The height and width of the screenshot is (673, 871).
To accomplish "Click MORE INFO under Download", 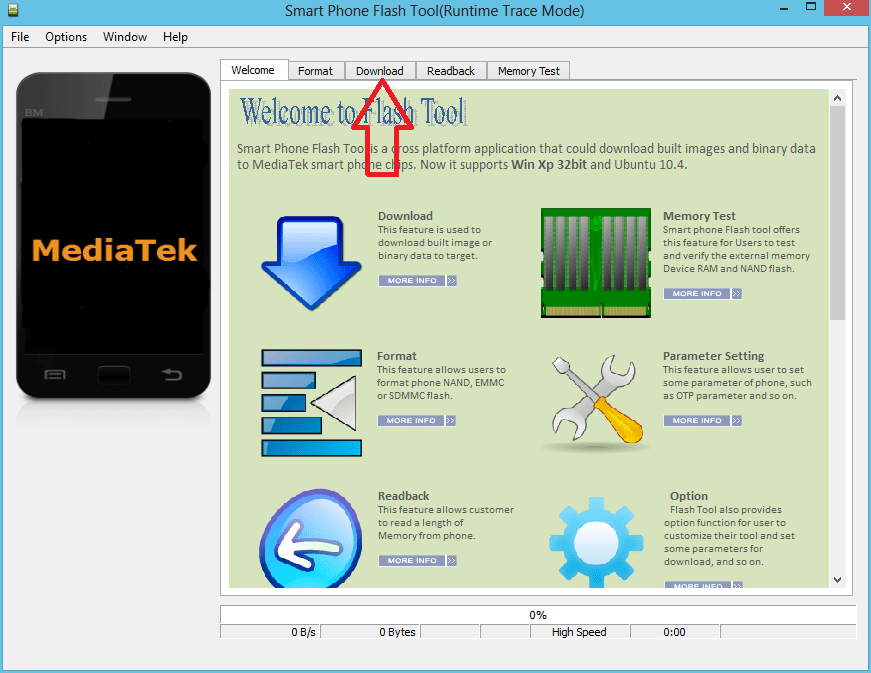I will coord(418,280).
